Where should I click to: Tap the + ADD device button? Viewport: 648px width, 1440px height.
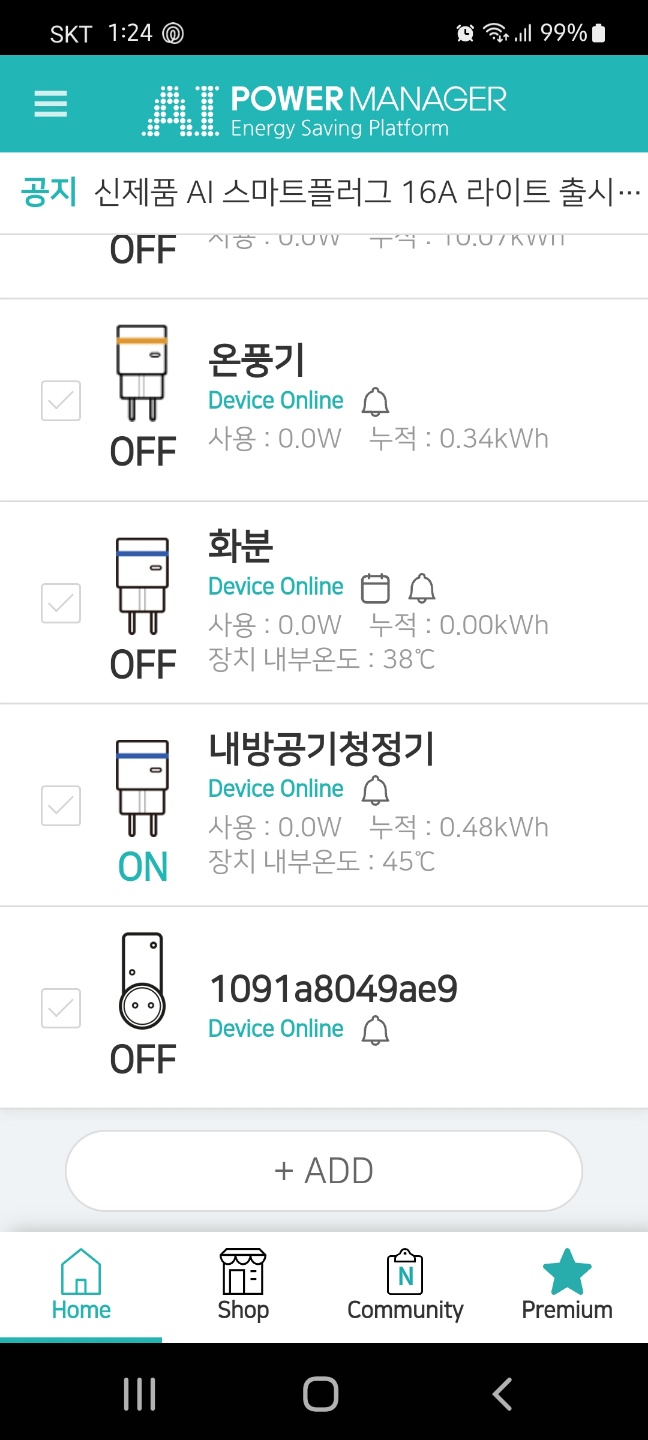[324, 1171]
